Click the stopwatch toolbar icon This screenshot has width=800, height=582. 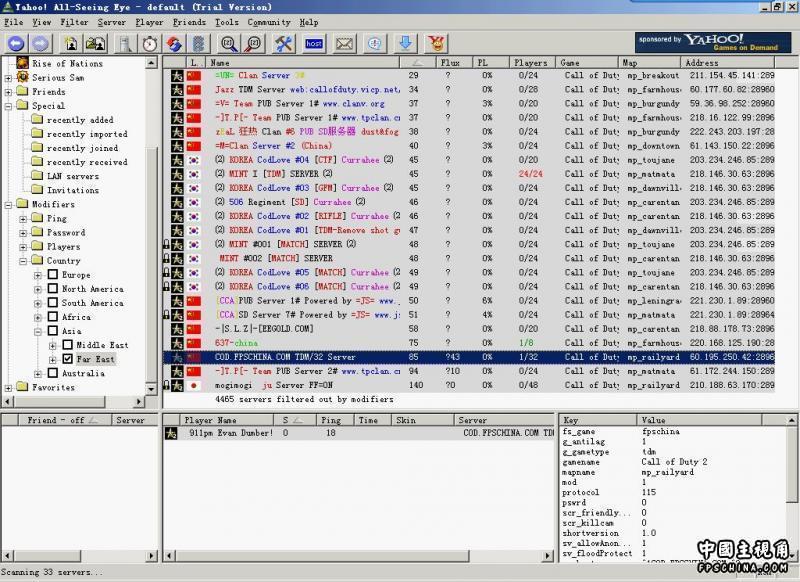[150, 44]
